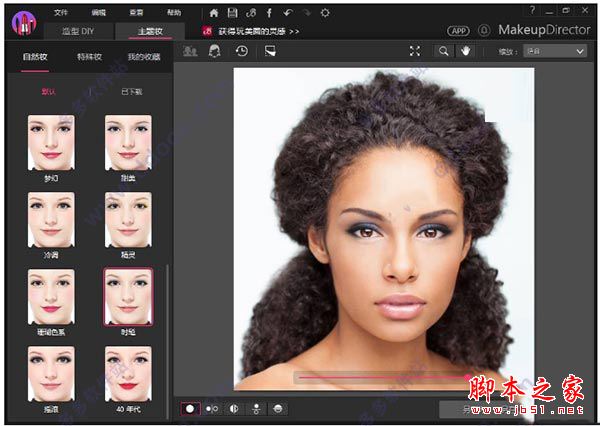This screenshot has width=600, height=426.
Task: Click the circular icon next to APP badge
Action: click(484, 30)
